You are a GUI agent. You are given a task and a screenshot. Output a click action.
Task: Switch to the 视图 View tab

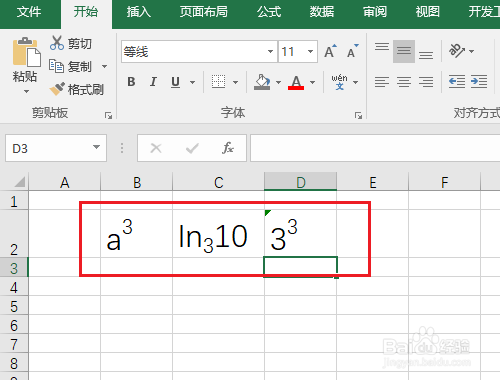click(428, 12)
